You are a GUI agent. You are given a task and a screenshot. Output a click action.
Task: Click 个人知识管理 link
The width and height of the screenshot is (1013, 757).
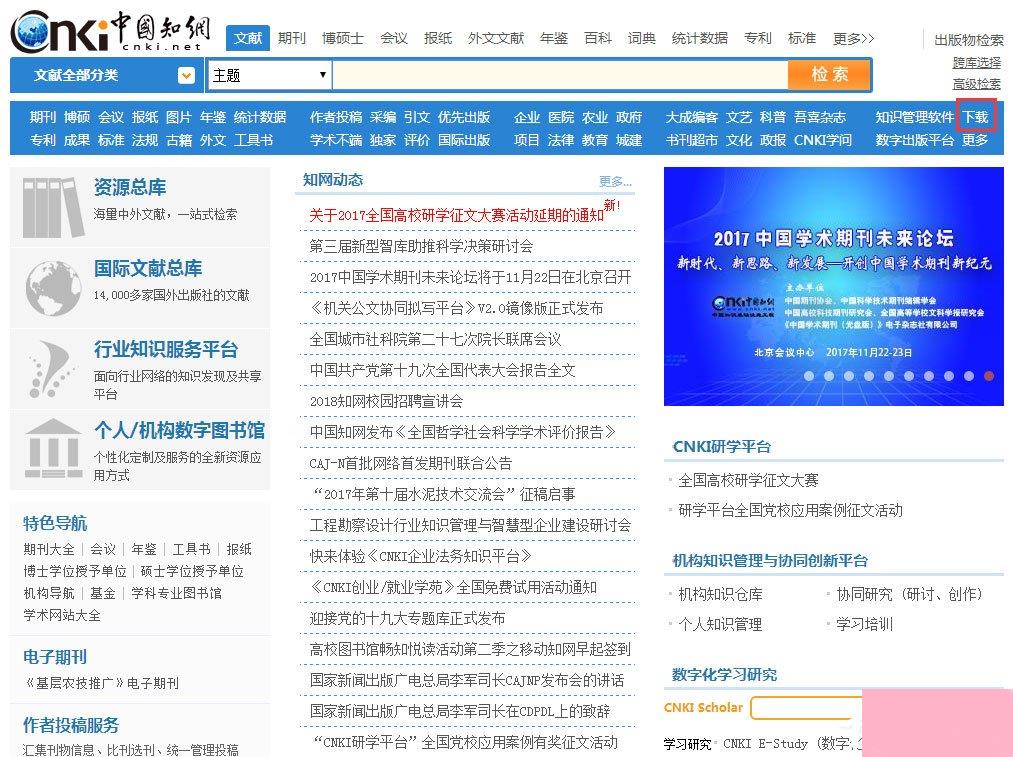[x=720, y=624]
